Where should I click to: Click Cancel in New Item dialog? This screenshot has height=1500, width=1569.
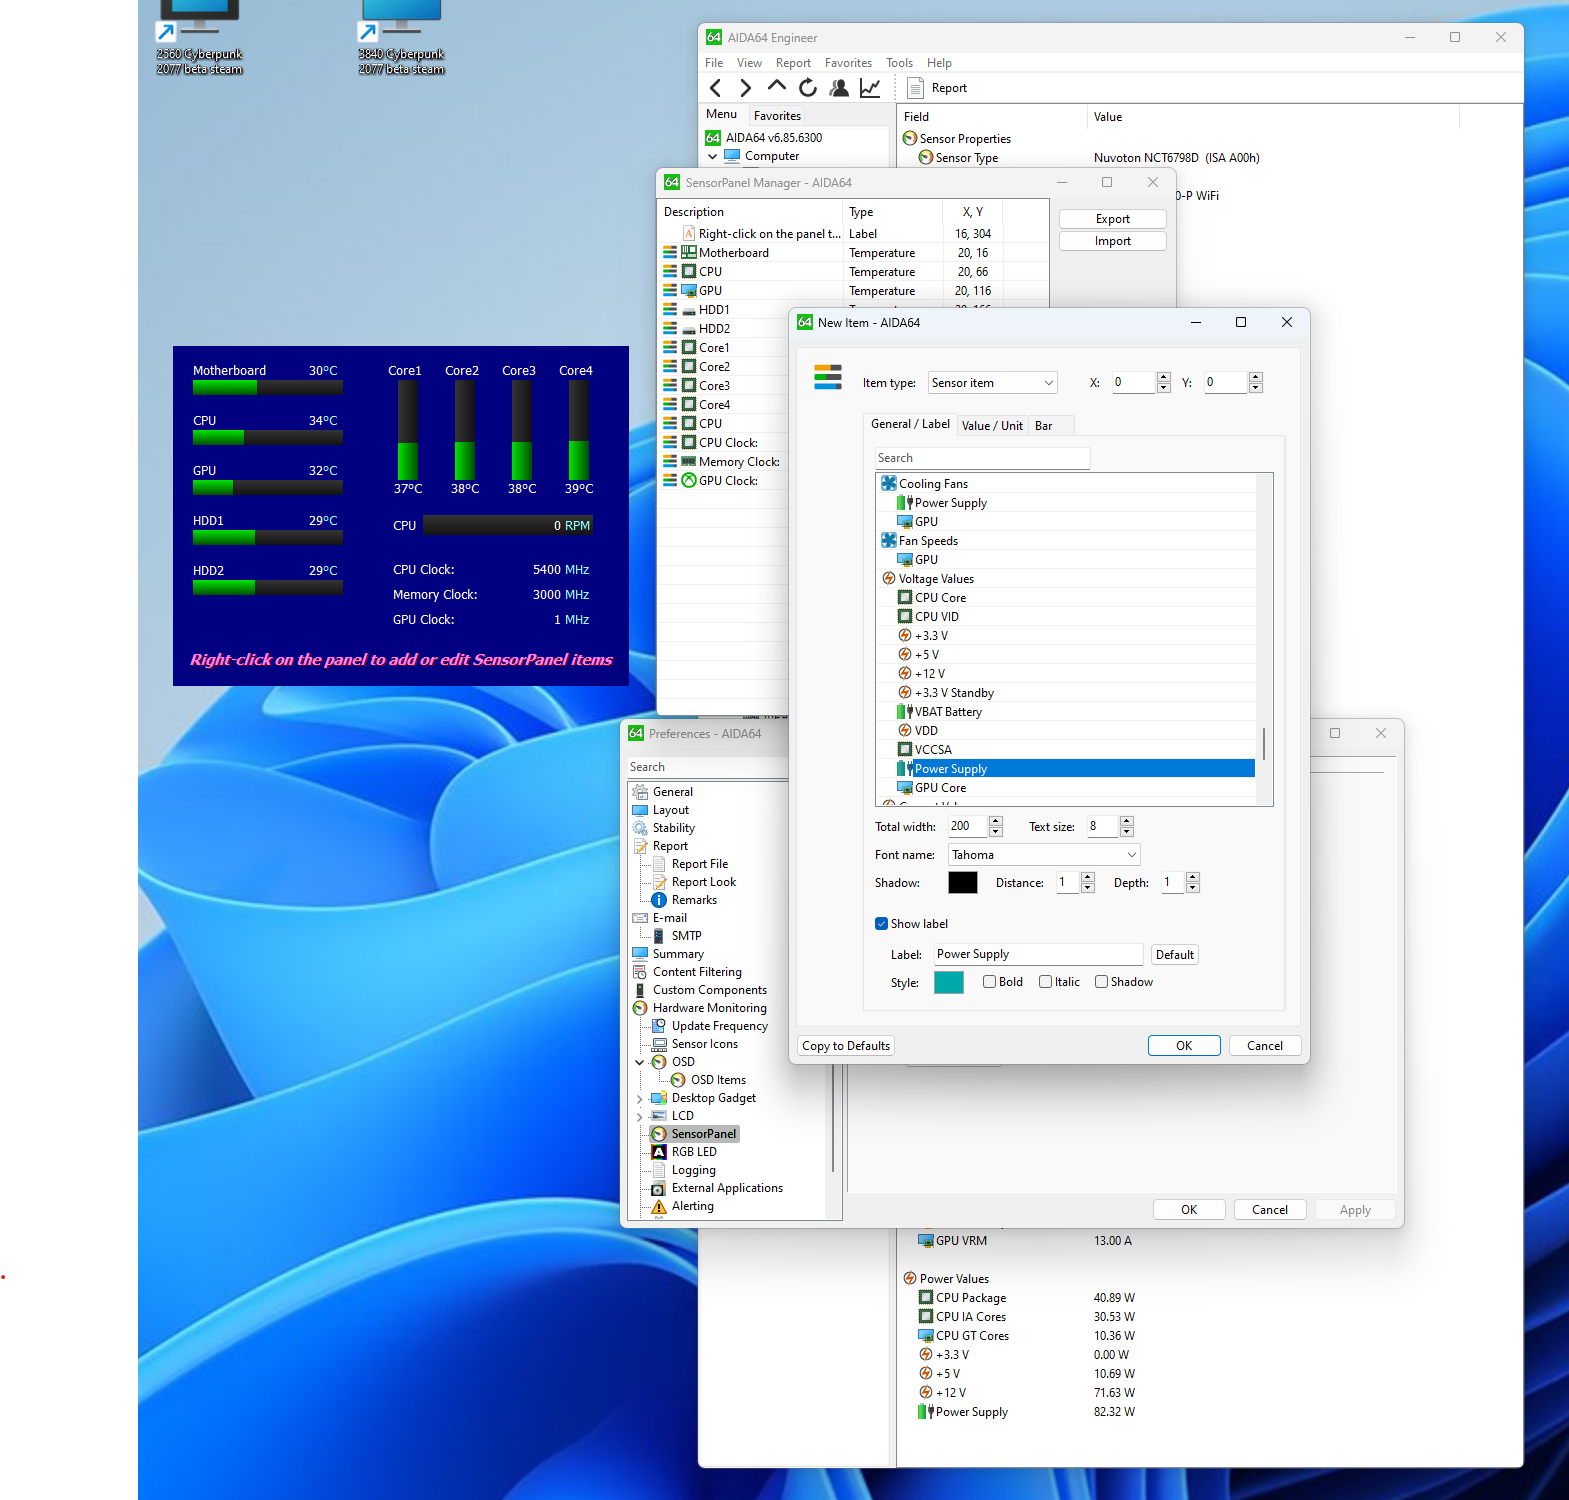1264,1046
